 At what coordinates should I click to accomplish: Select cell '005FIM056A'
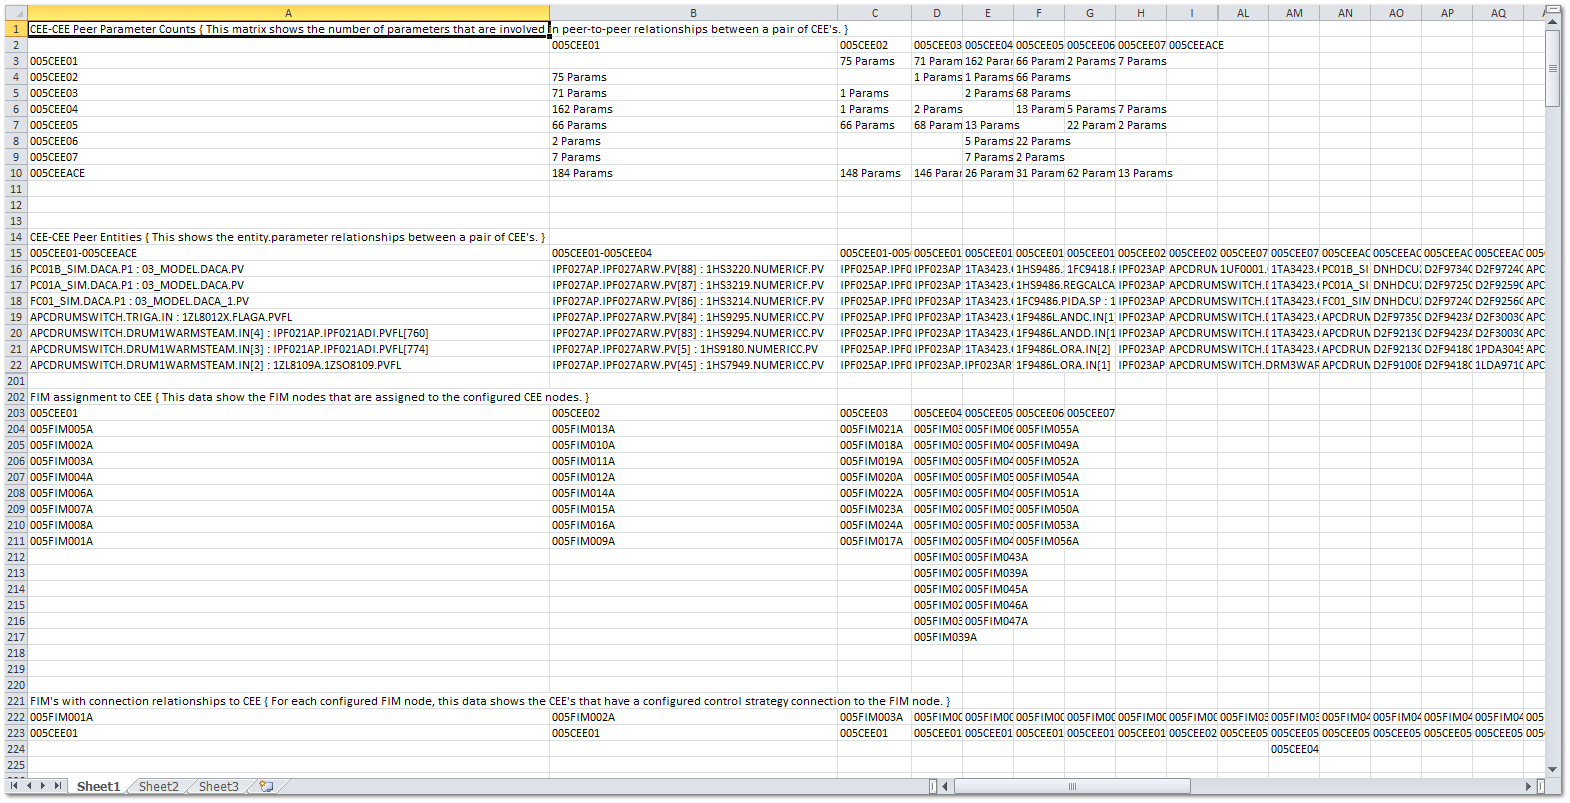[1038, 541]
